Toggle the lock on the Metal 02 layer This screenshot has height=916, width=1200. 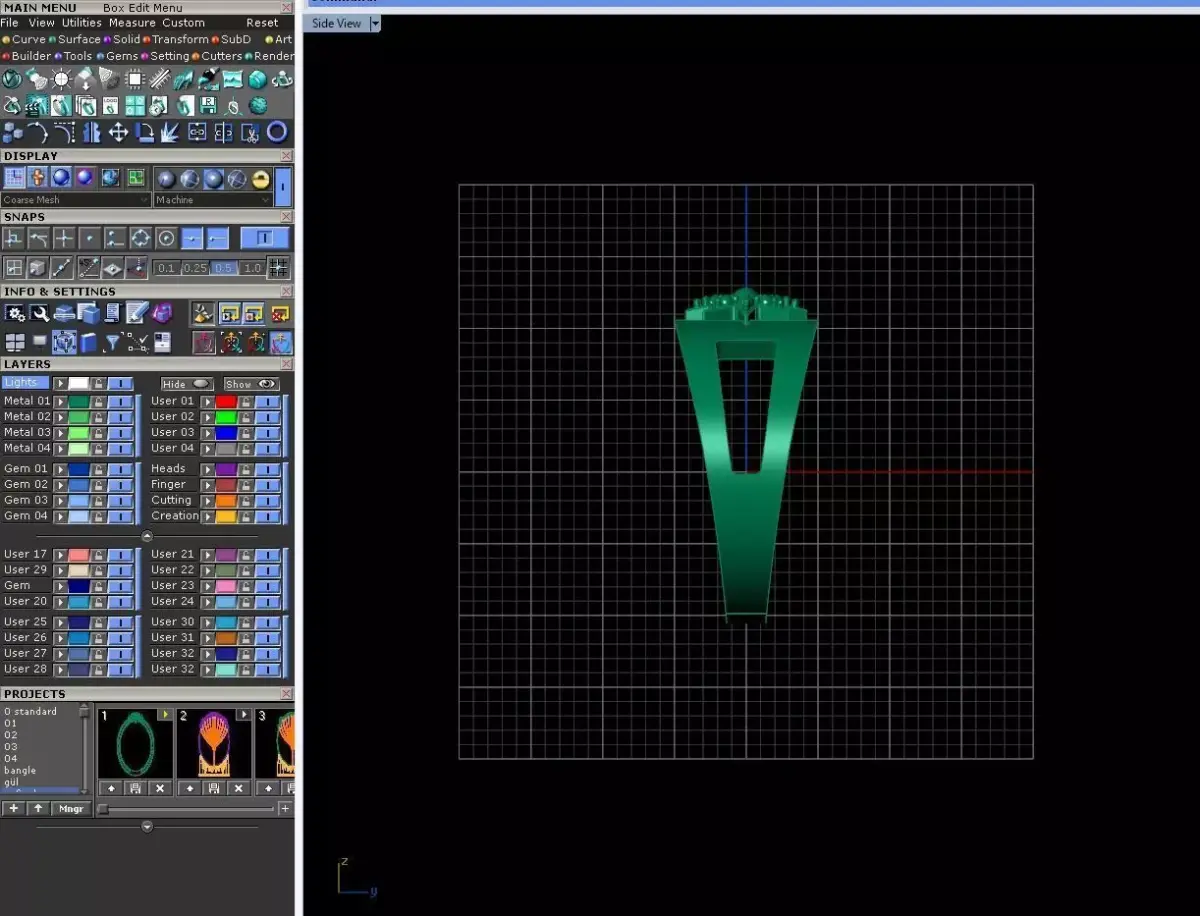tap(98, 417)
